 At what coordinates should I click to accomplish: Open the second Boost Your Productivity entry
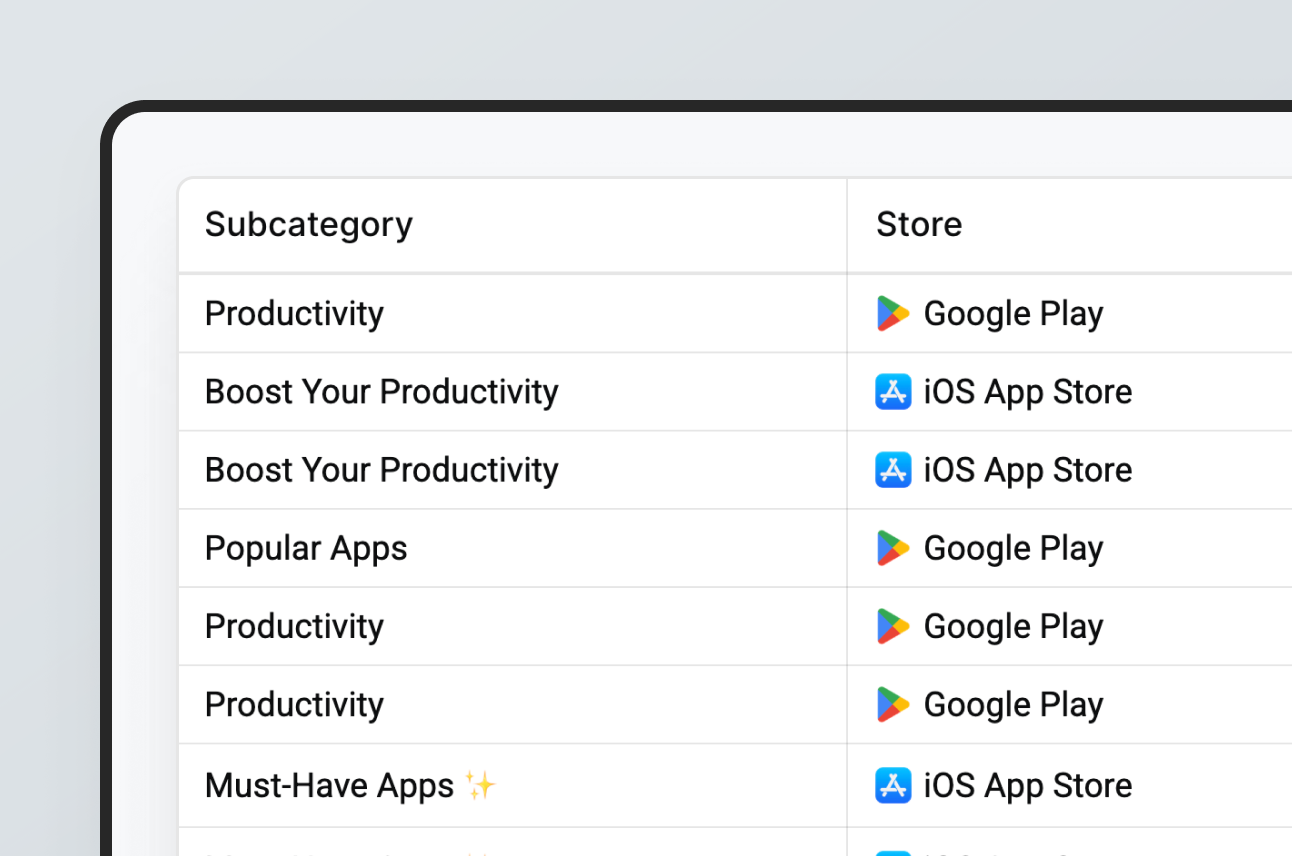click(381, 470)
